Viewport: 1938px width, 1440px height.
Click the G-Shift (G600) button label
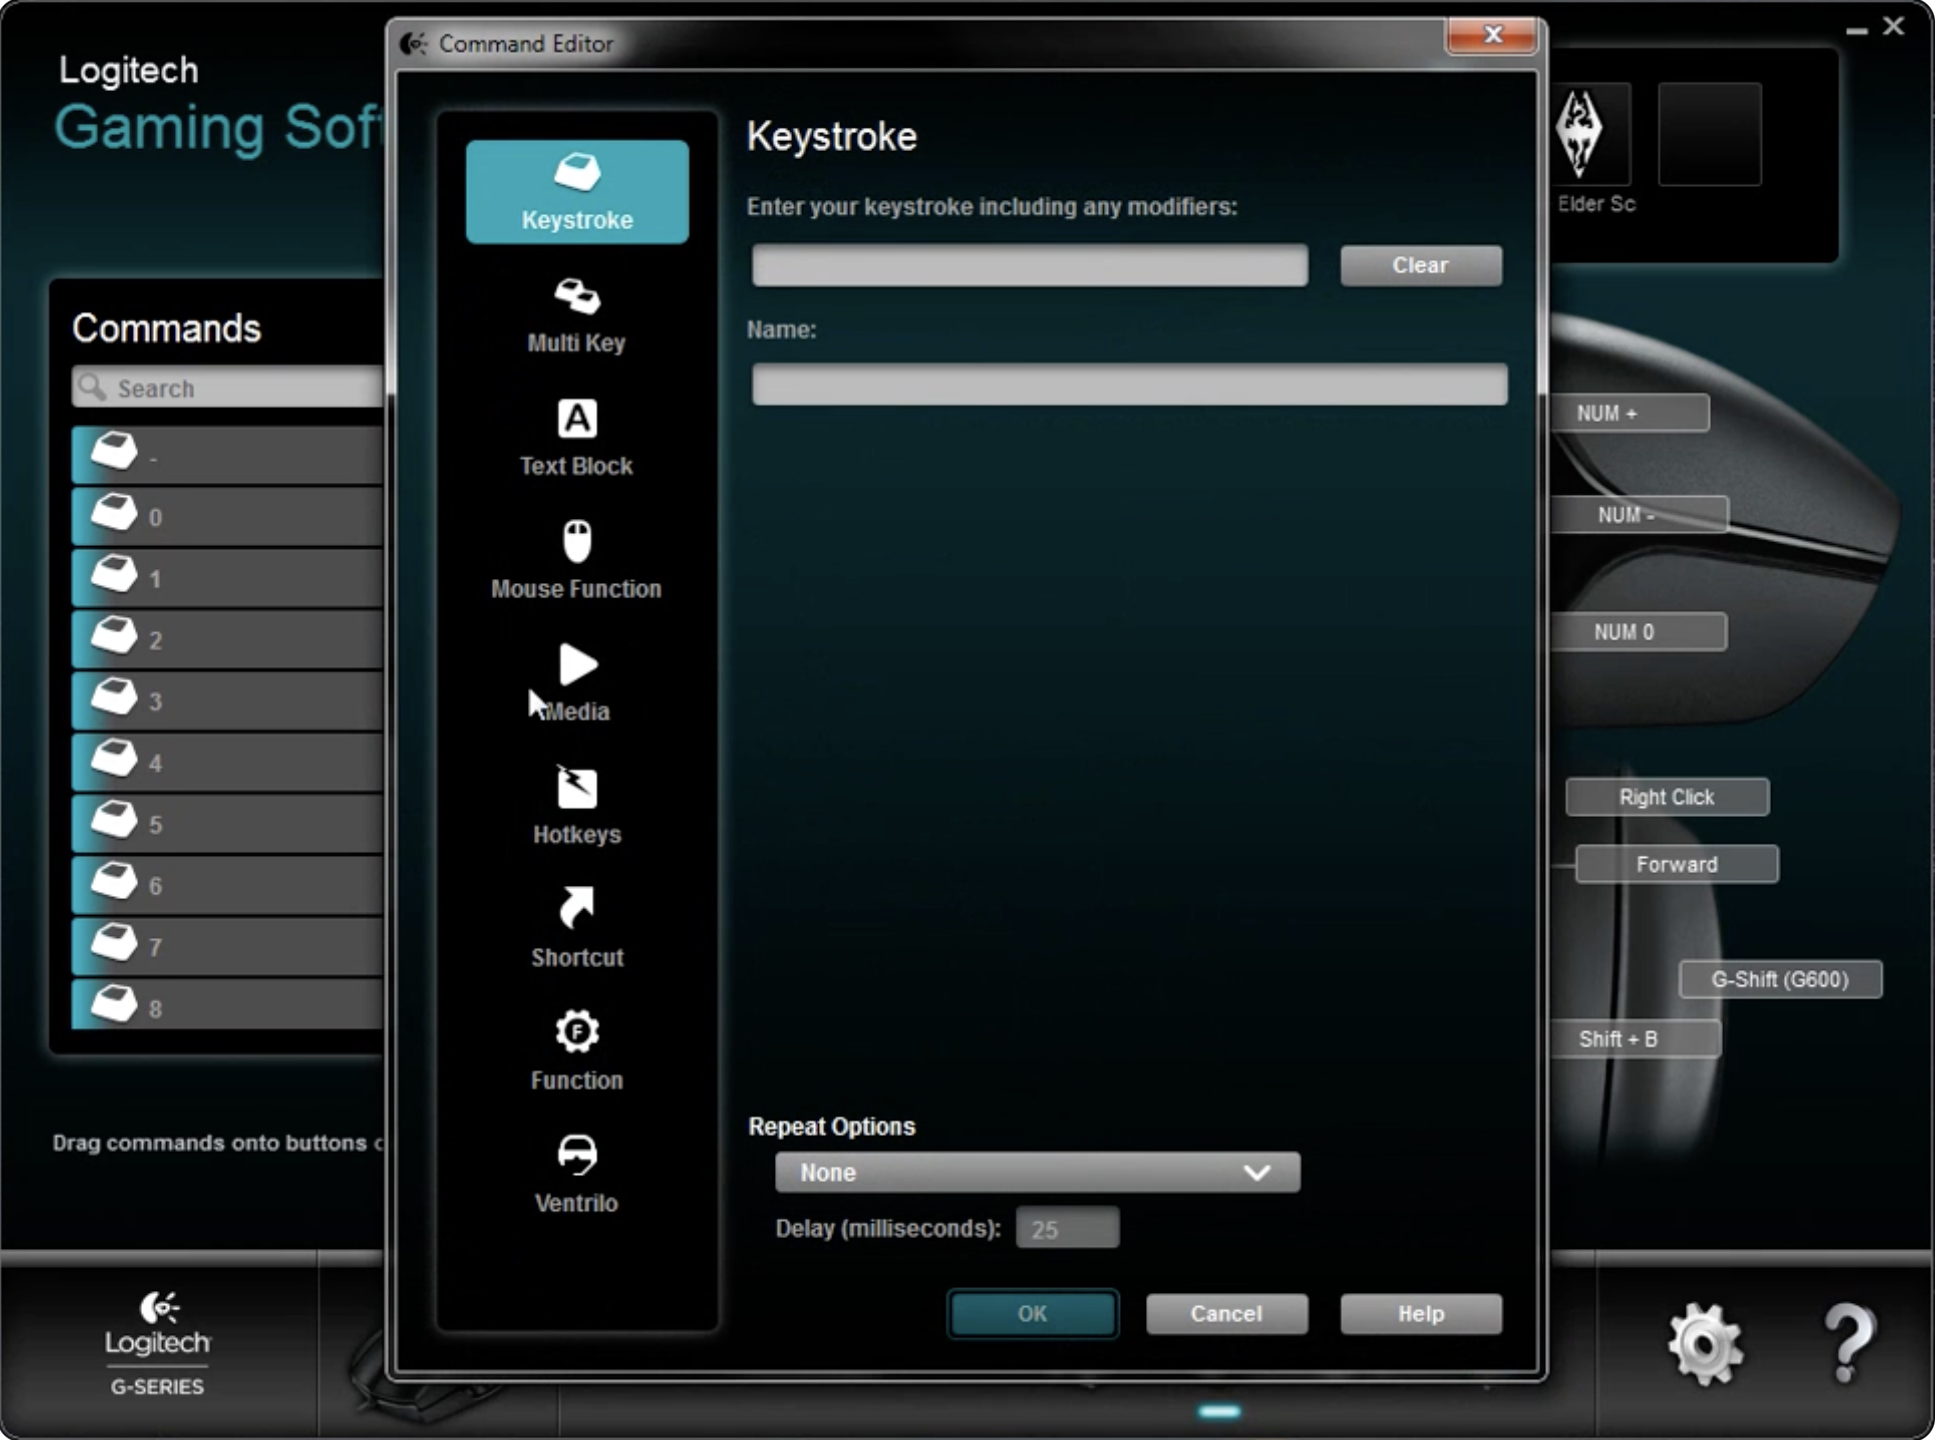(x=1779, y=979)
